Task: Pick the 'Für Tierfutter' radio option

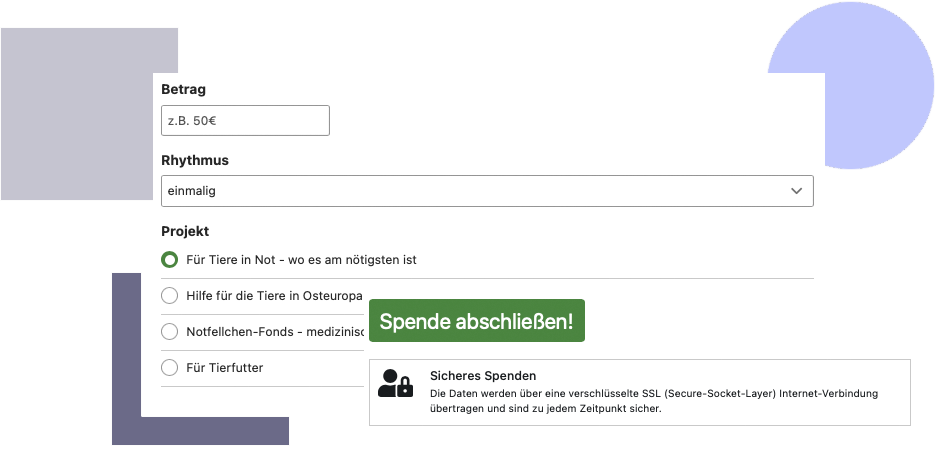Action: click(x=170, y=368)
